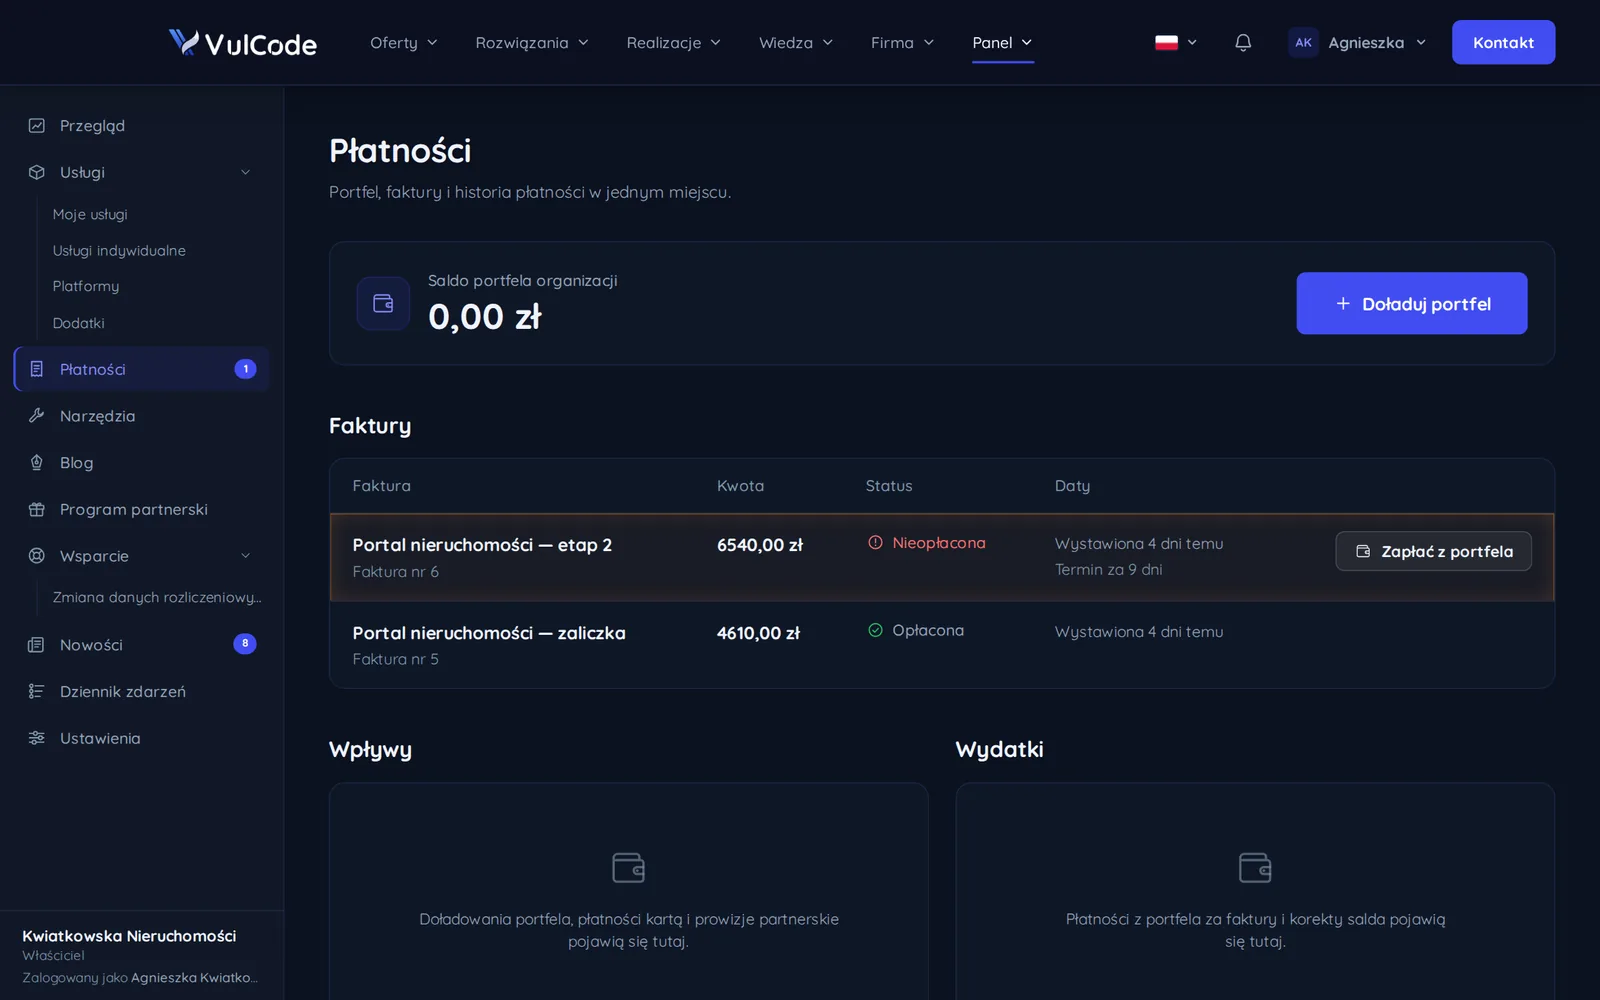Screen dimensions: 1600x1000
Task: Click the Kwiatkowska Nieruchomości organization name
Action: click(129, 936)
